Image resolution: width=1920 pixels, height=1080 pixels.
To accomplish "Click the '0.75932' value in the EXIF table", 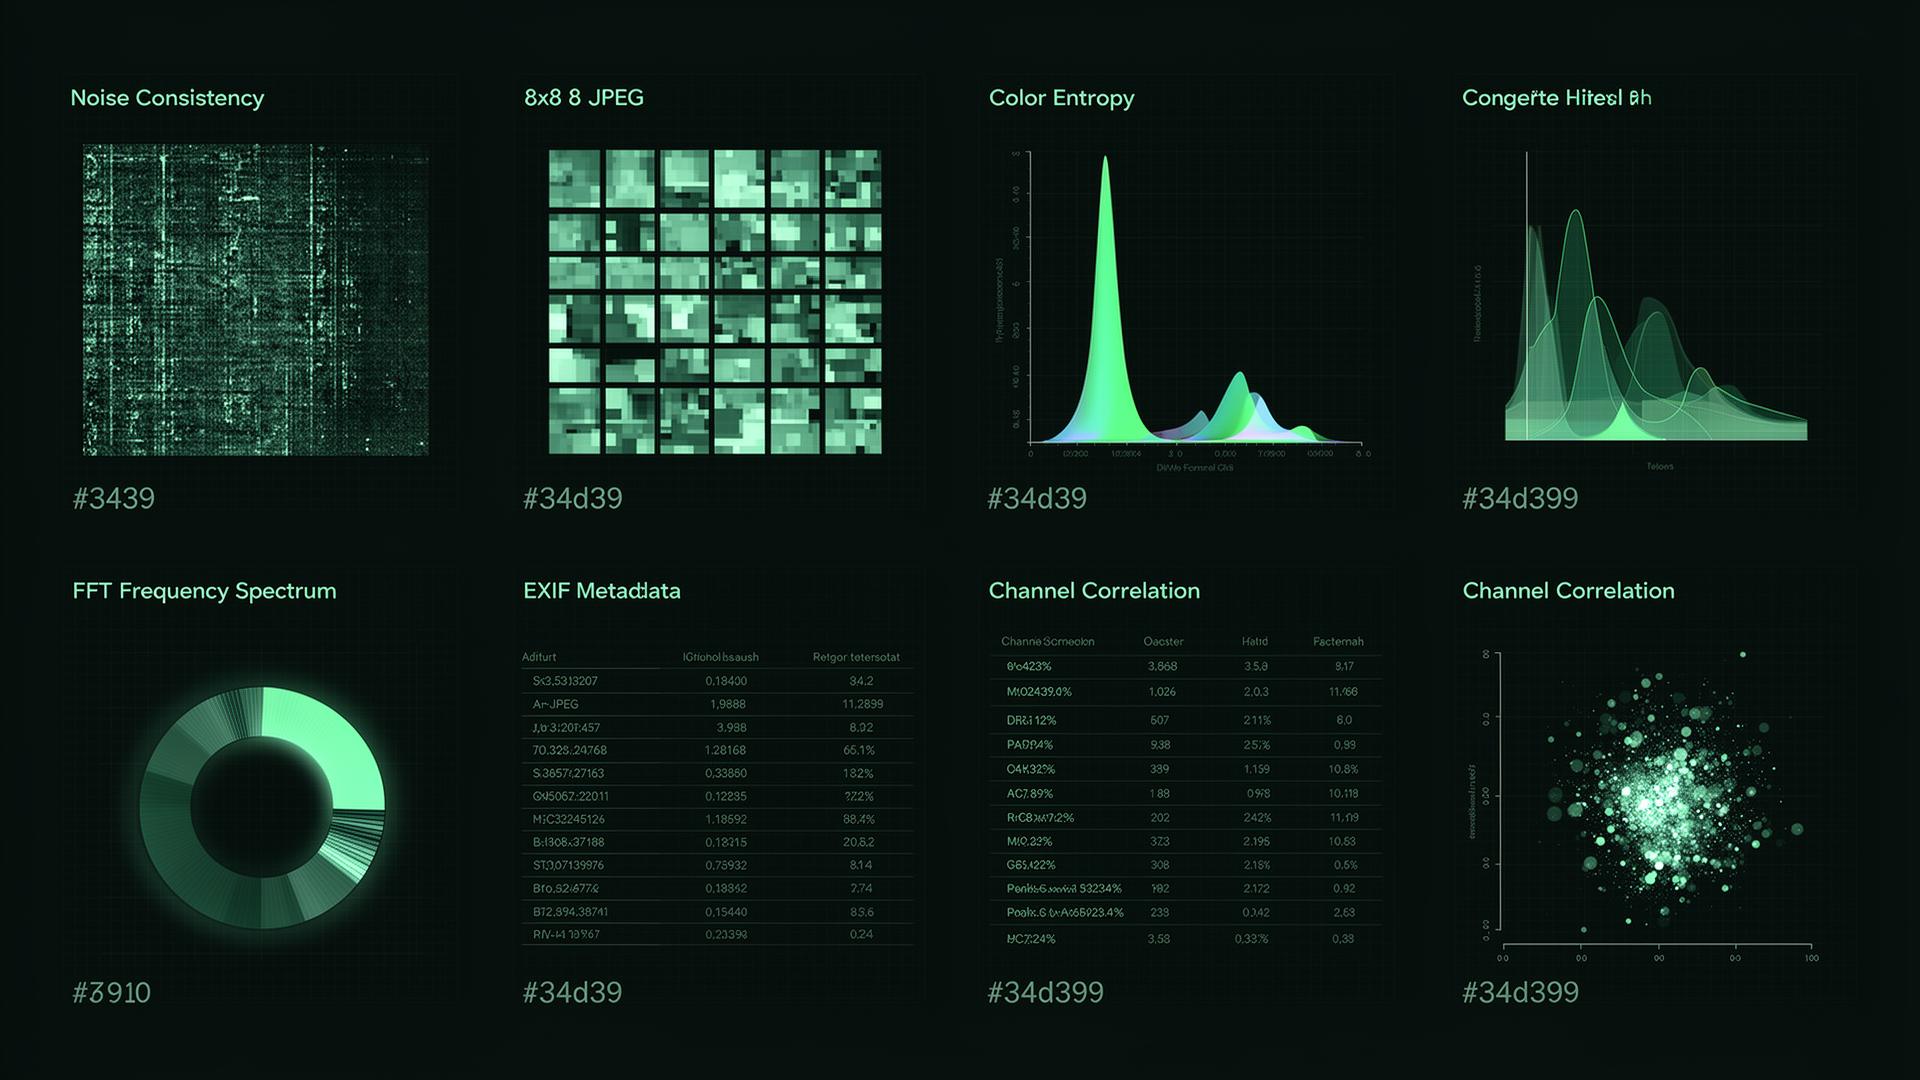I will pyautogui.click(x=725, y=865).
